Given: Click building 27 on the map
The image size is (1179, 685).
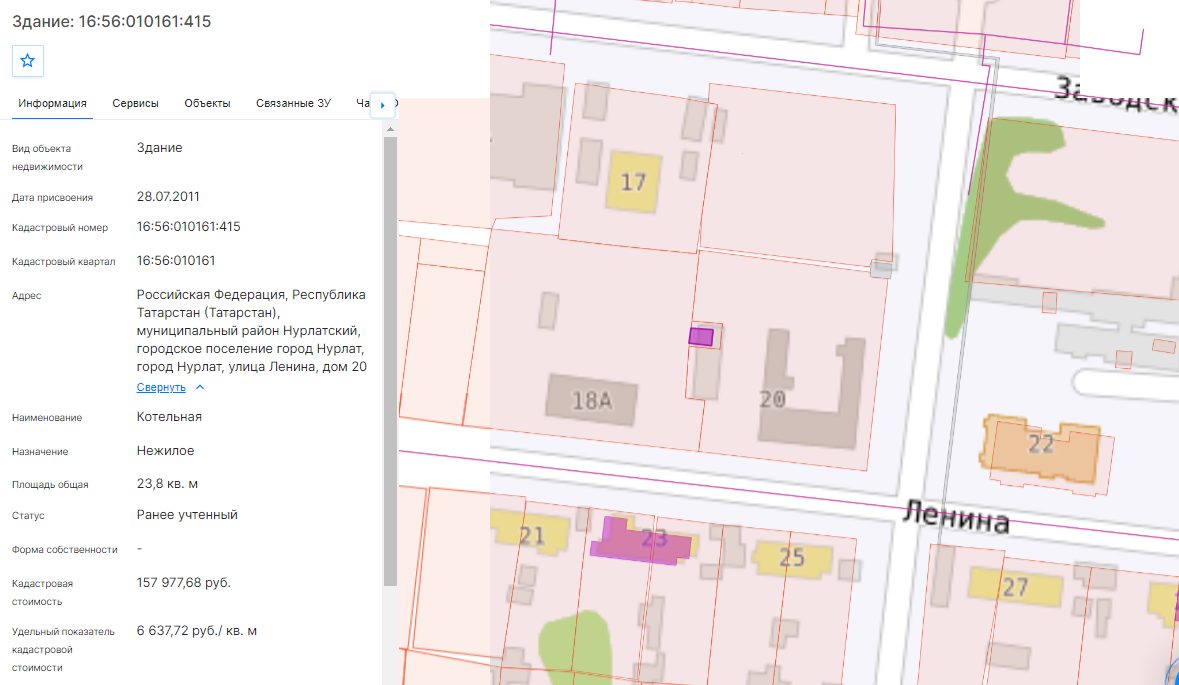Looking at the screenshot, I should point(1015,586).
